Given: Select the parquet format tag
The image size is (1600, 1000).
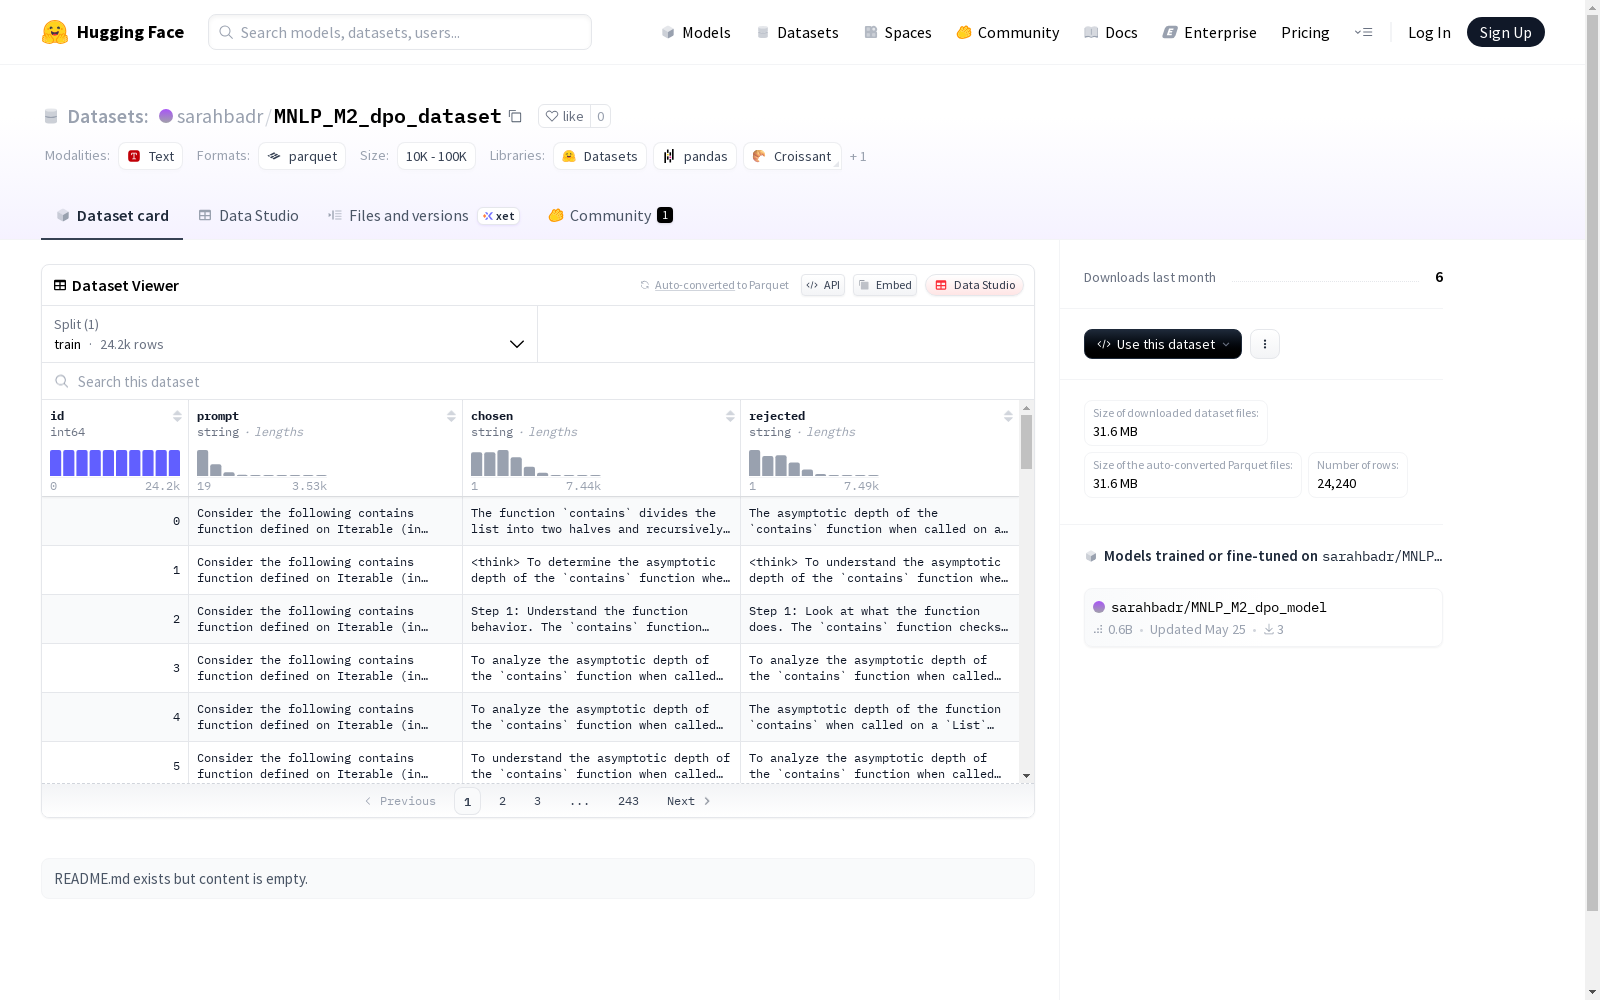Looking at the screenshot, I should pos(302,156).
